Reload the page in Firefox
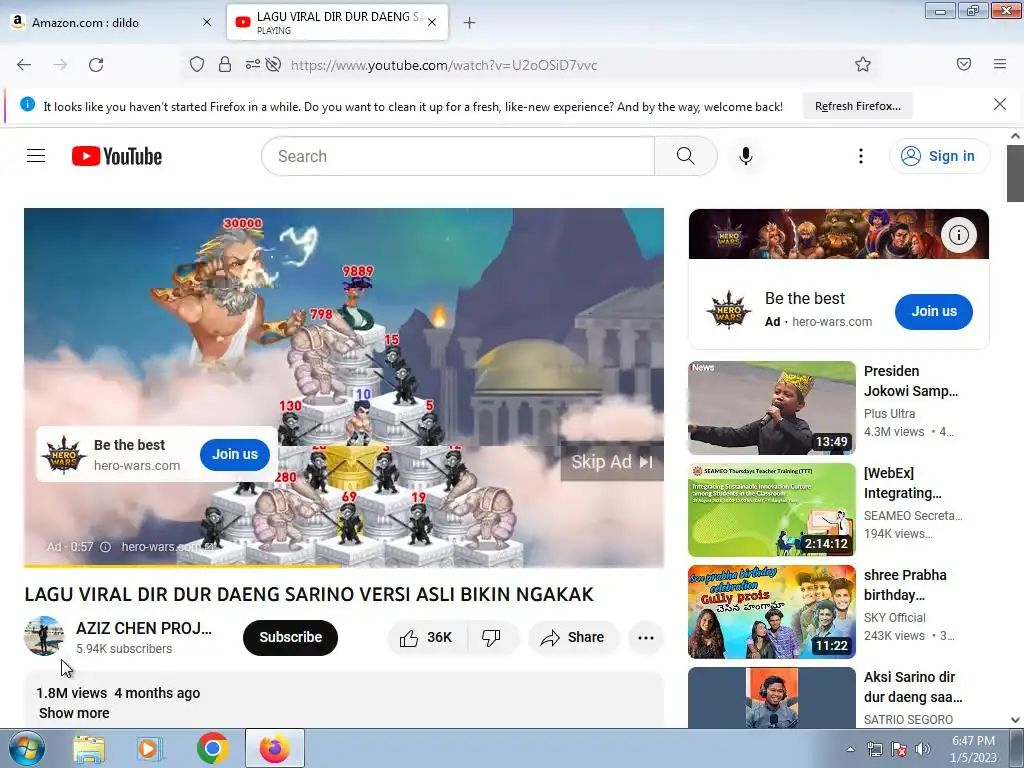Image resolution: width=1024 pixels, height=768 pixels. 96,65
